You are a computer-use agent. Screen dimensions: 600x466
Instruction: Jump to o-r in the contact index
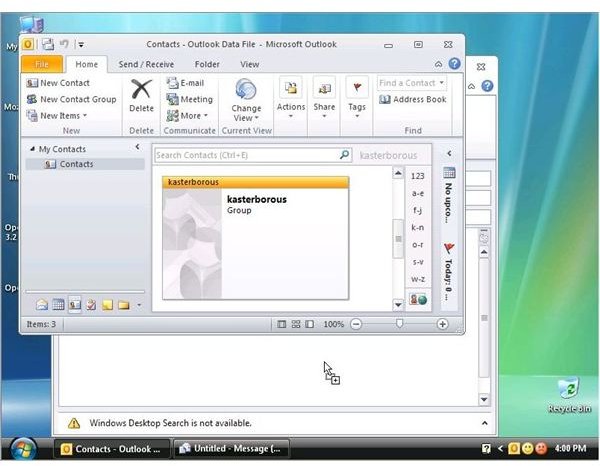click(417, 245)
